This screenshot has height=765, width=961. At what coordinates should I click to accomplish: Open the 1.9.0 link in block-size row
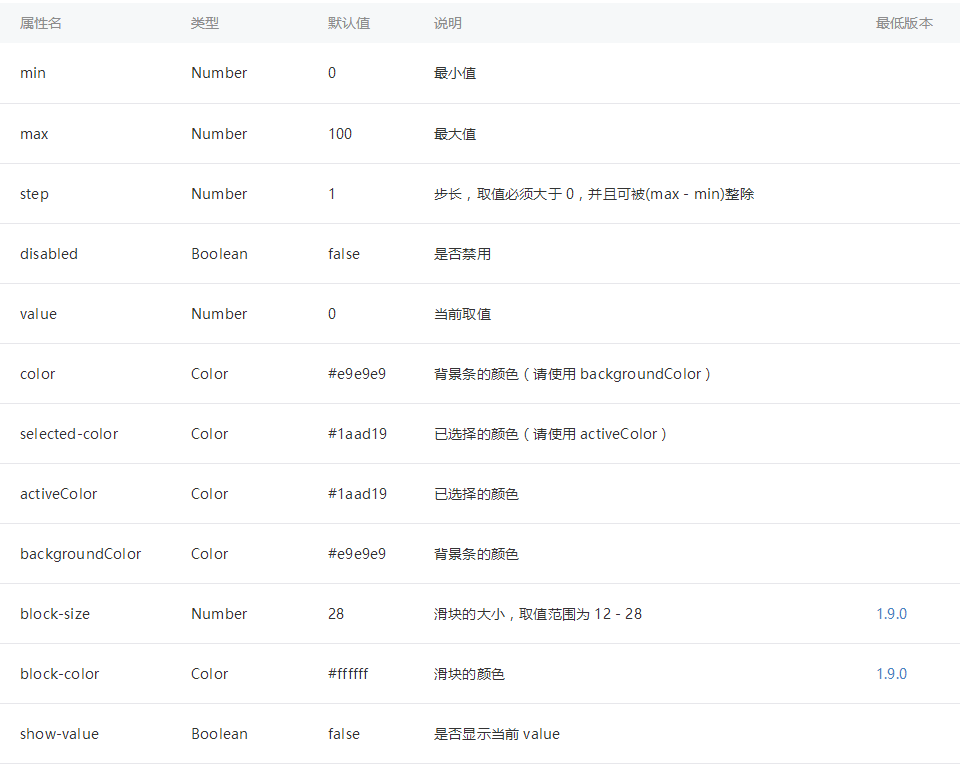coord(891,614)
